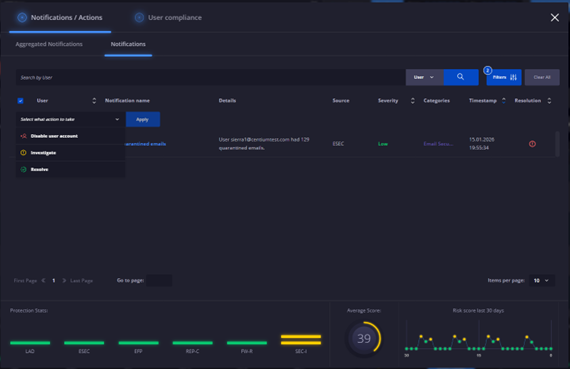Click page number 1
The height and width of the screenshot is (369, 570).
click(54, 280)
